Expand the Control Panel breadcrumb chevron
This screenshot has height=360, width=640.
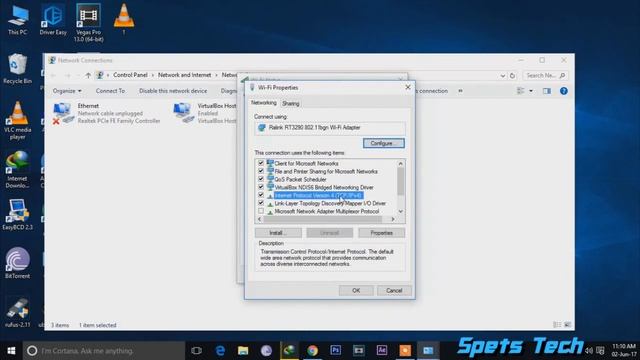(x=153, y=75)
